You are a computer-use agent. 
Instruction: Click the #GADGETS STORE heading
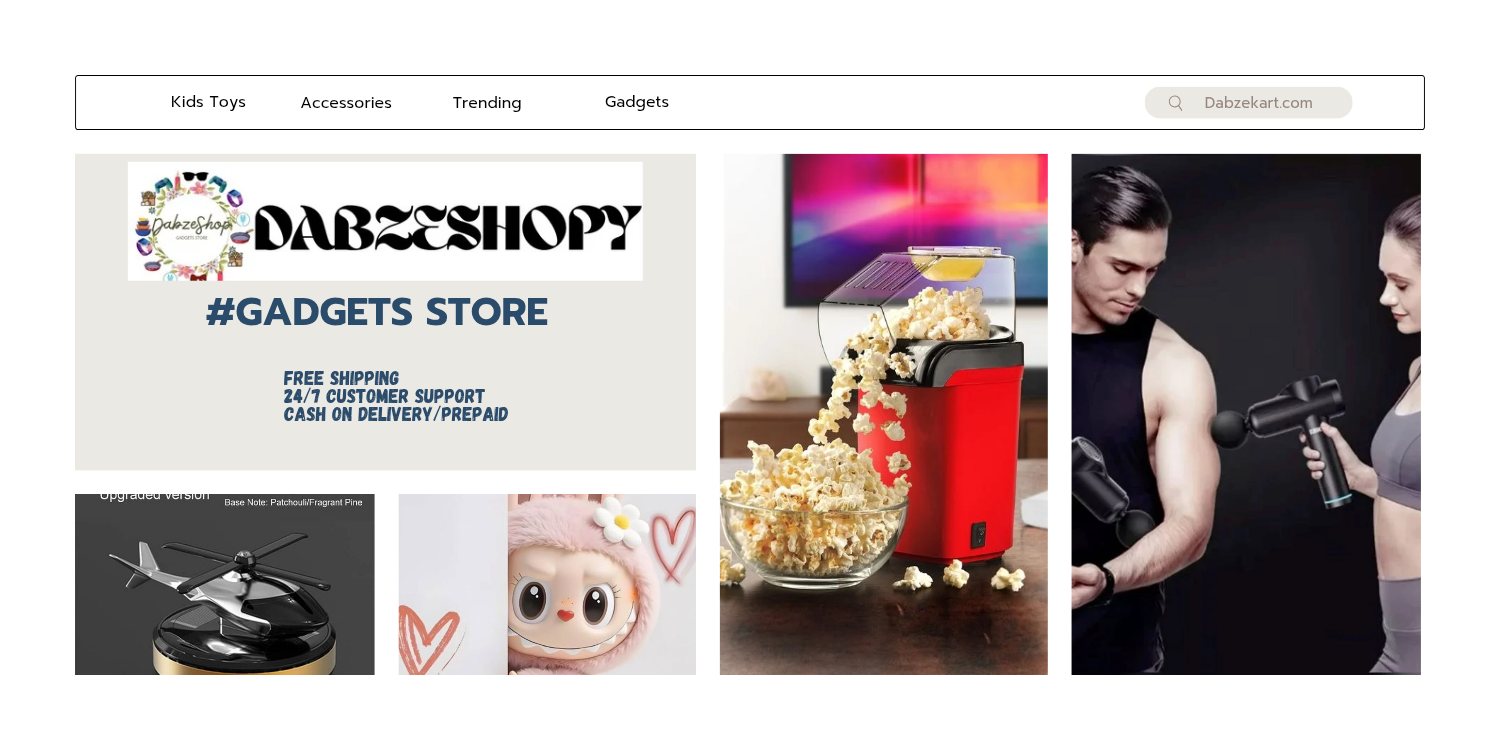[x=377, y=312]
